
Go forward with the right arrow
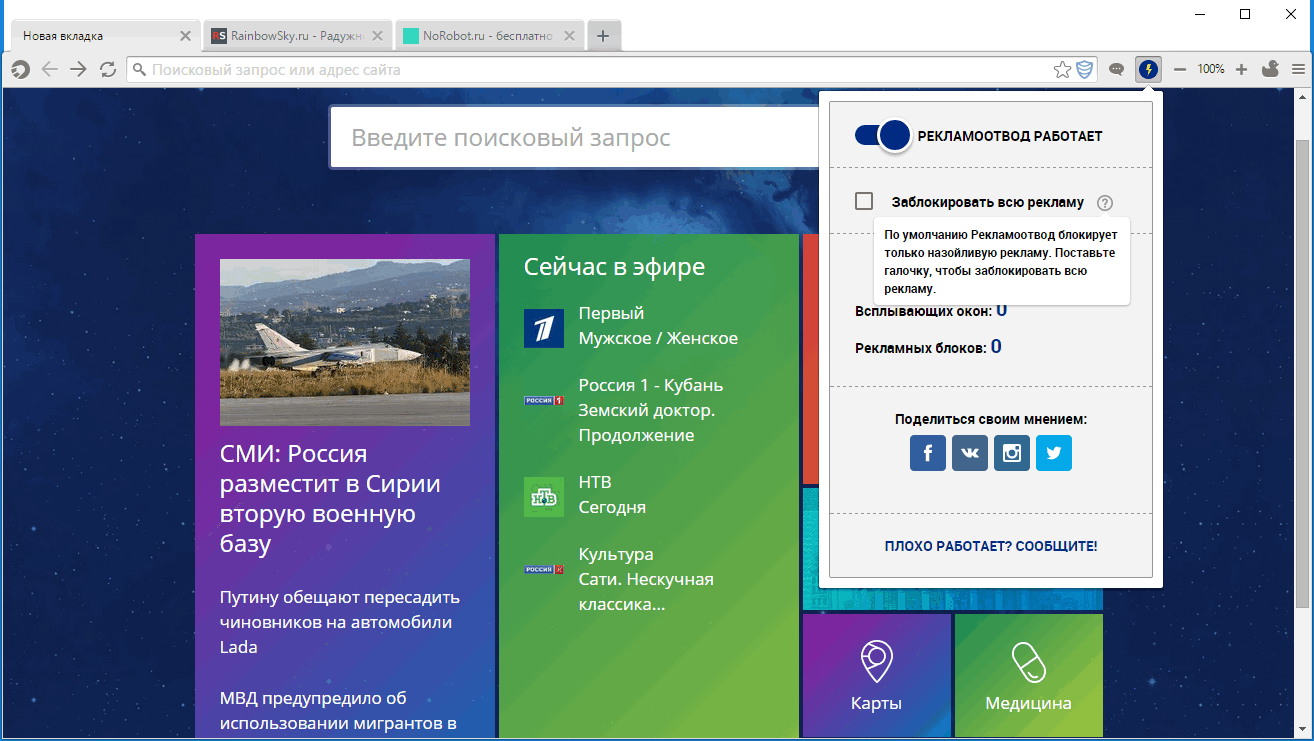coord(78,70)
